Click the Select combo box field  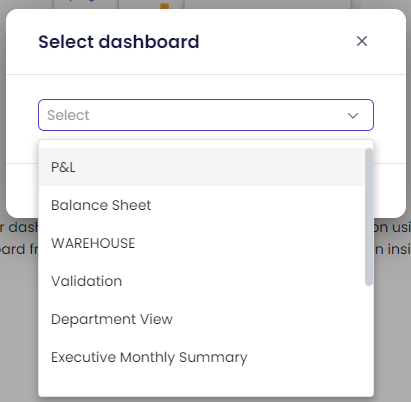click(x=206, y=115)
